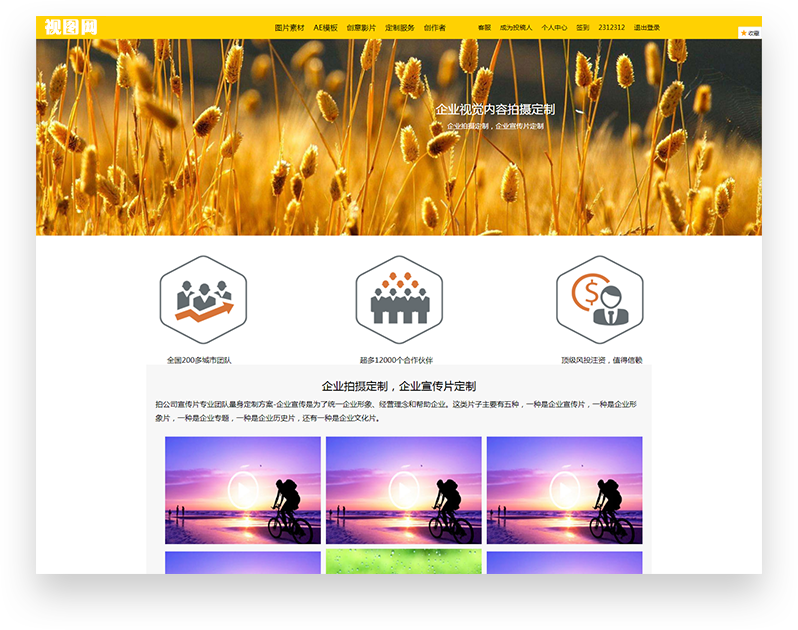Open the green bubbles video thumbnail

[x=404, y=562]
